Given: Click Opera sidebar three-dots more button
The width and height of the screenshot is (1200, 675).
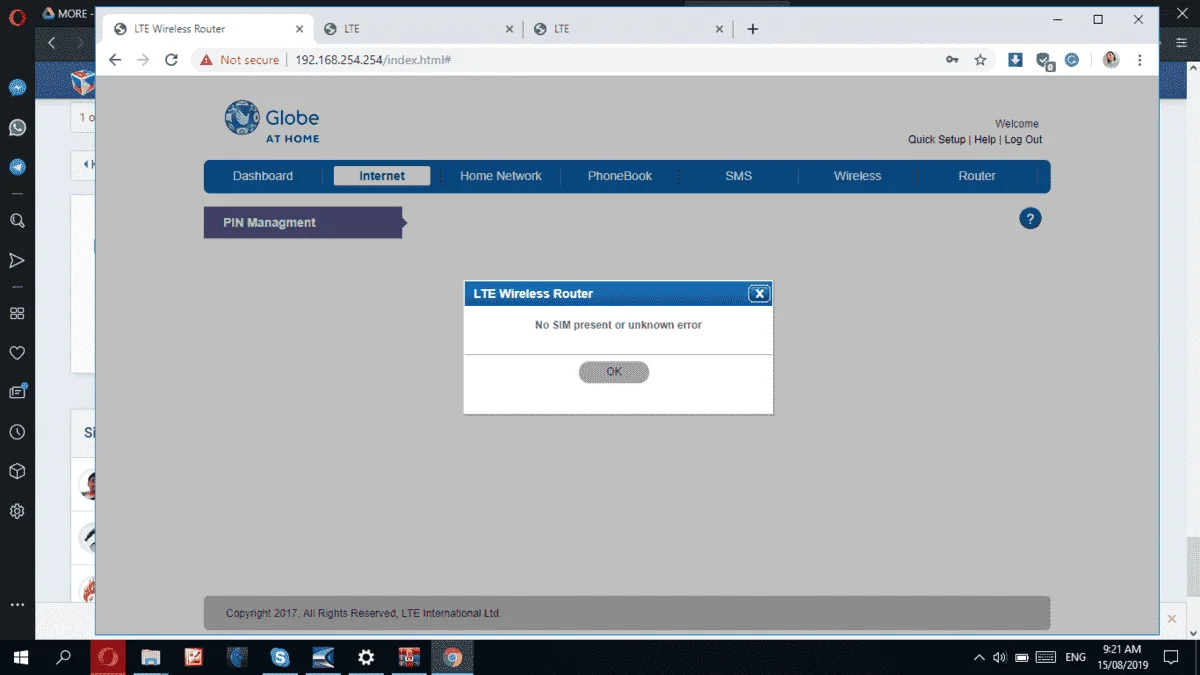Looking at the screenshot, I should pos(17,605).
